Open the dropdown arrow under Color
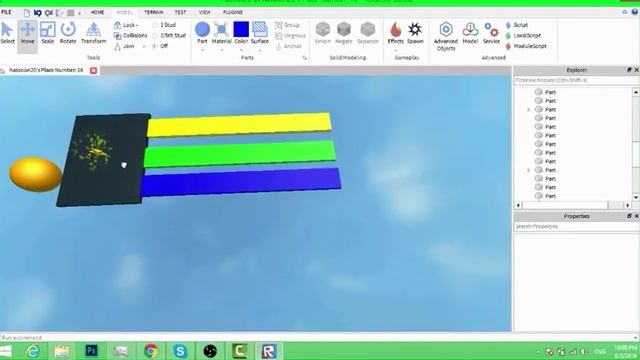 click(241, 50)
